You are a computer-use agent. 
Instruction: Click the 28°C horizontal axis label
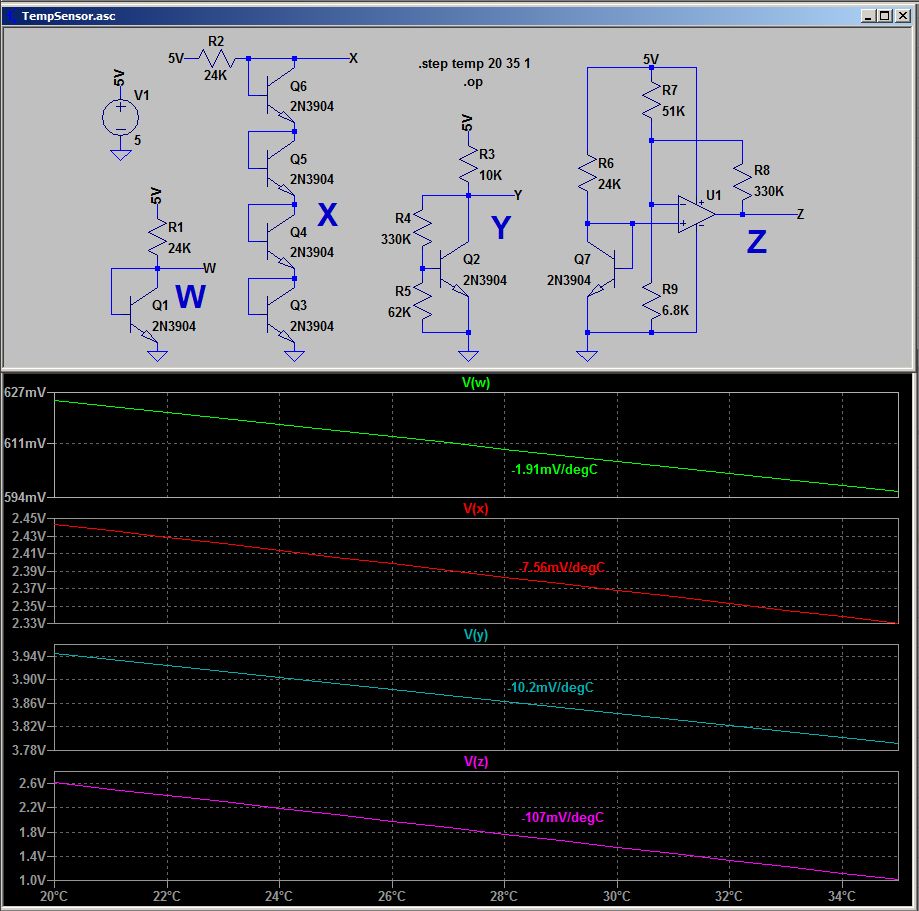pos(504,896)
